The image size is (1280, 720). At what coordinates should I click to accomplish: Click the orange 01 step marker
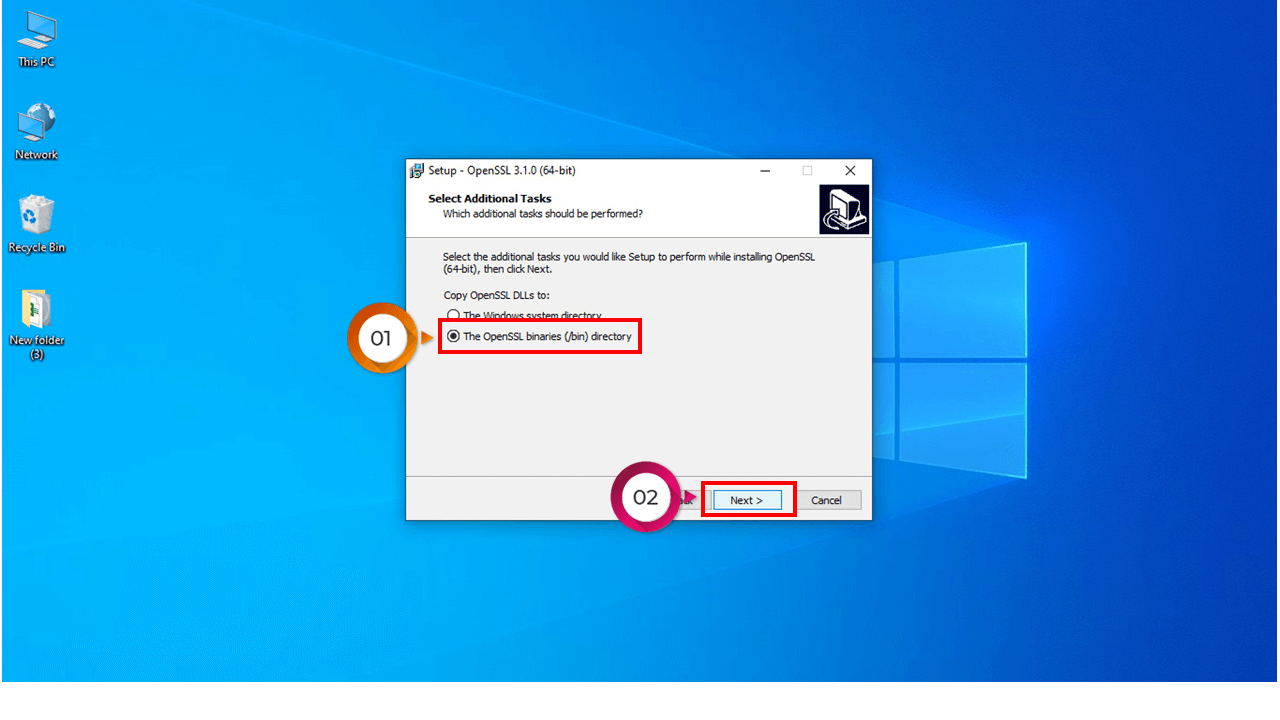pos(381,338)
